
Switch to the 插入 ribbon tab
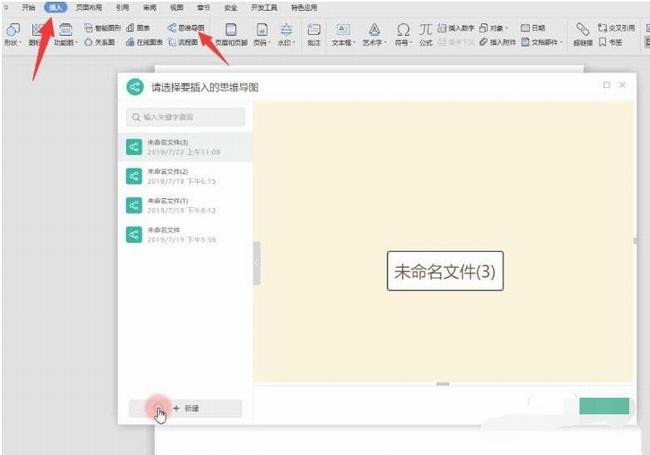click(x=54, y=7)
